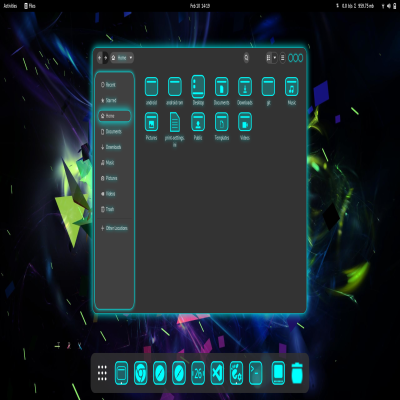Open the hamburger main menu button
Image resolution: width=400 pixels, height=400 pixels.
click(283, 58)
